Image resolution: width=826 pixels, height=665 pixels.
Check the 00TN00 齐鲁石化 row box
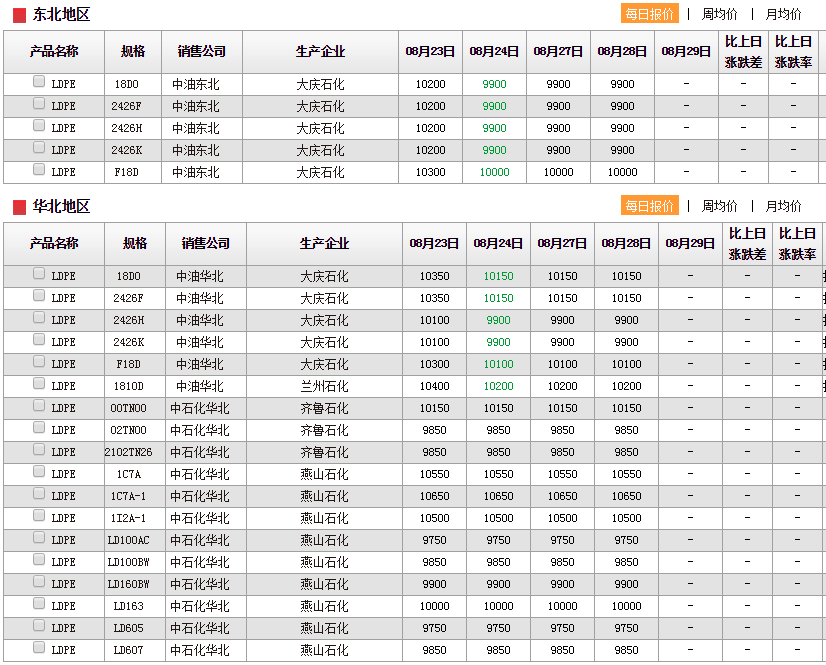(x=38, y=405)
